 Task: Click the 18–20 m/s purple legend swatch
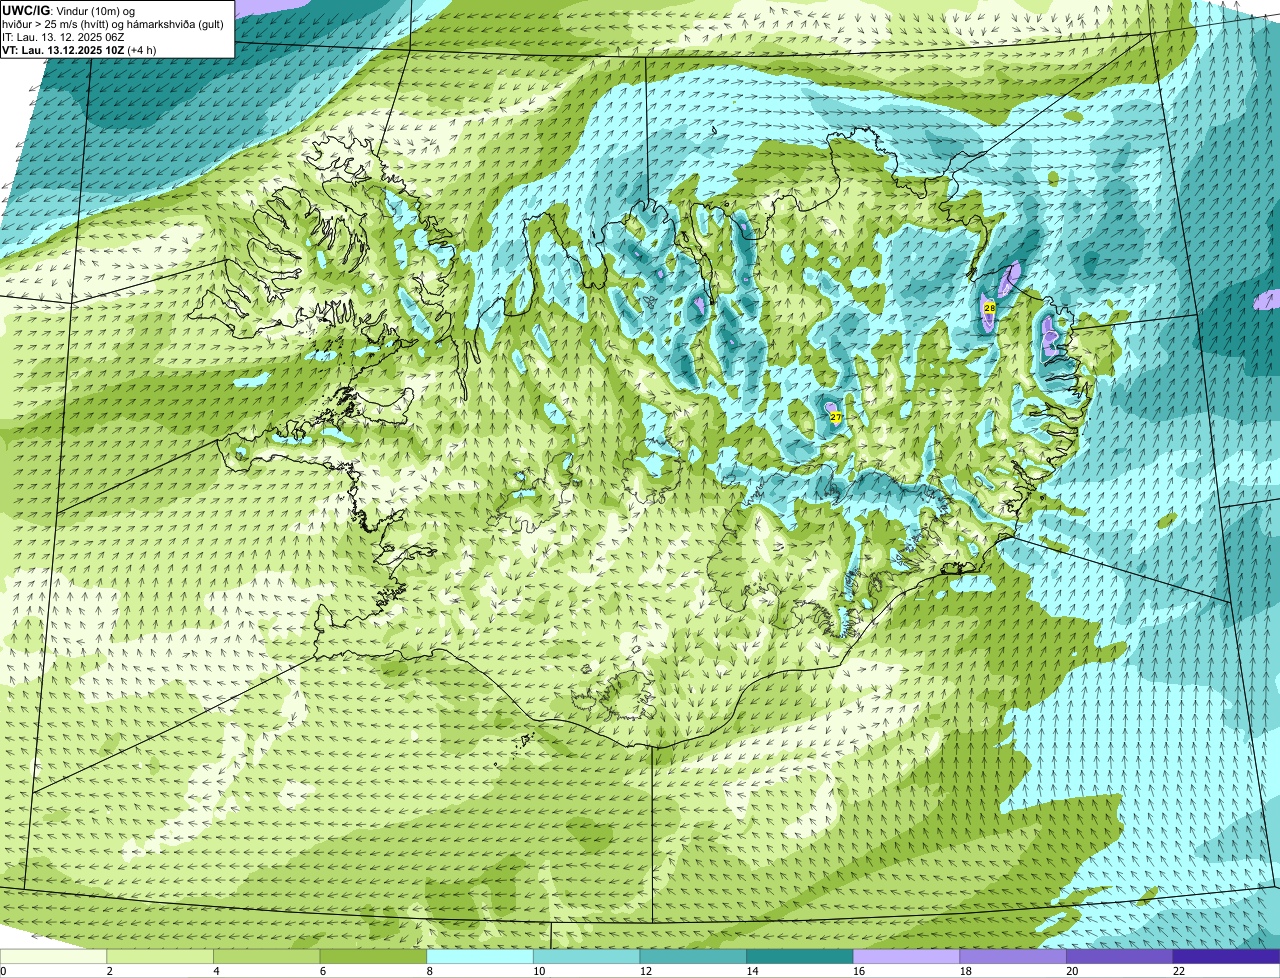1013,956
